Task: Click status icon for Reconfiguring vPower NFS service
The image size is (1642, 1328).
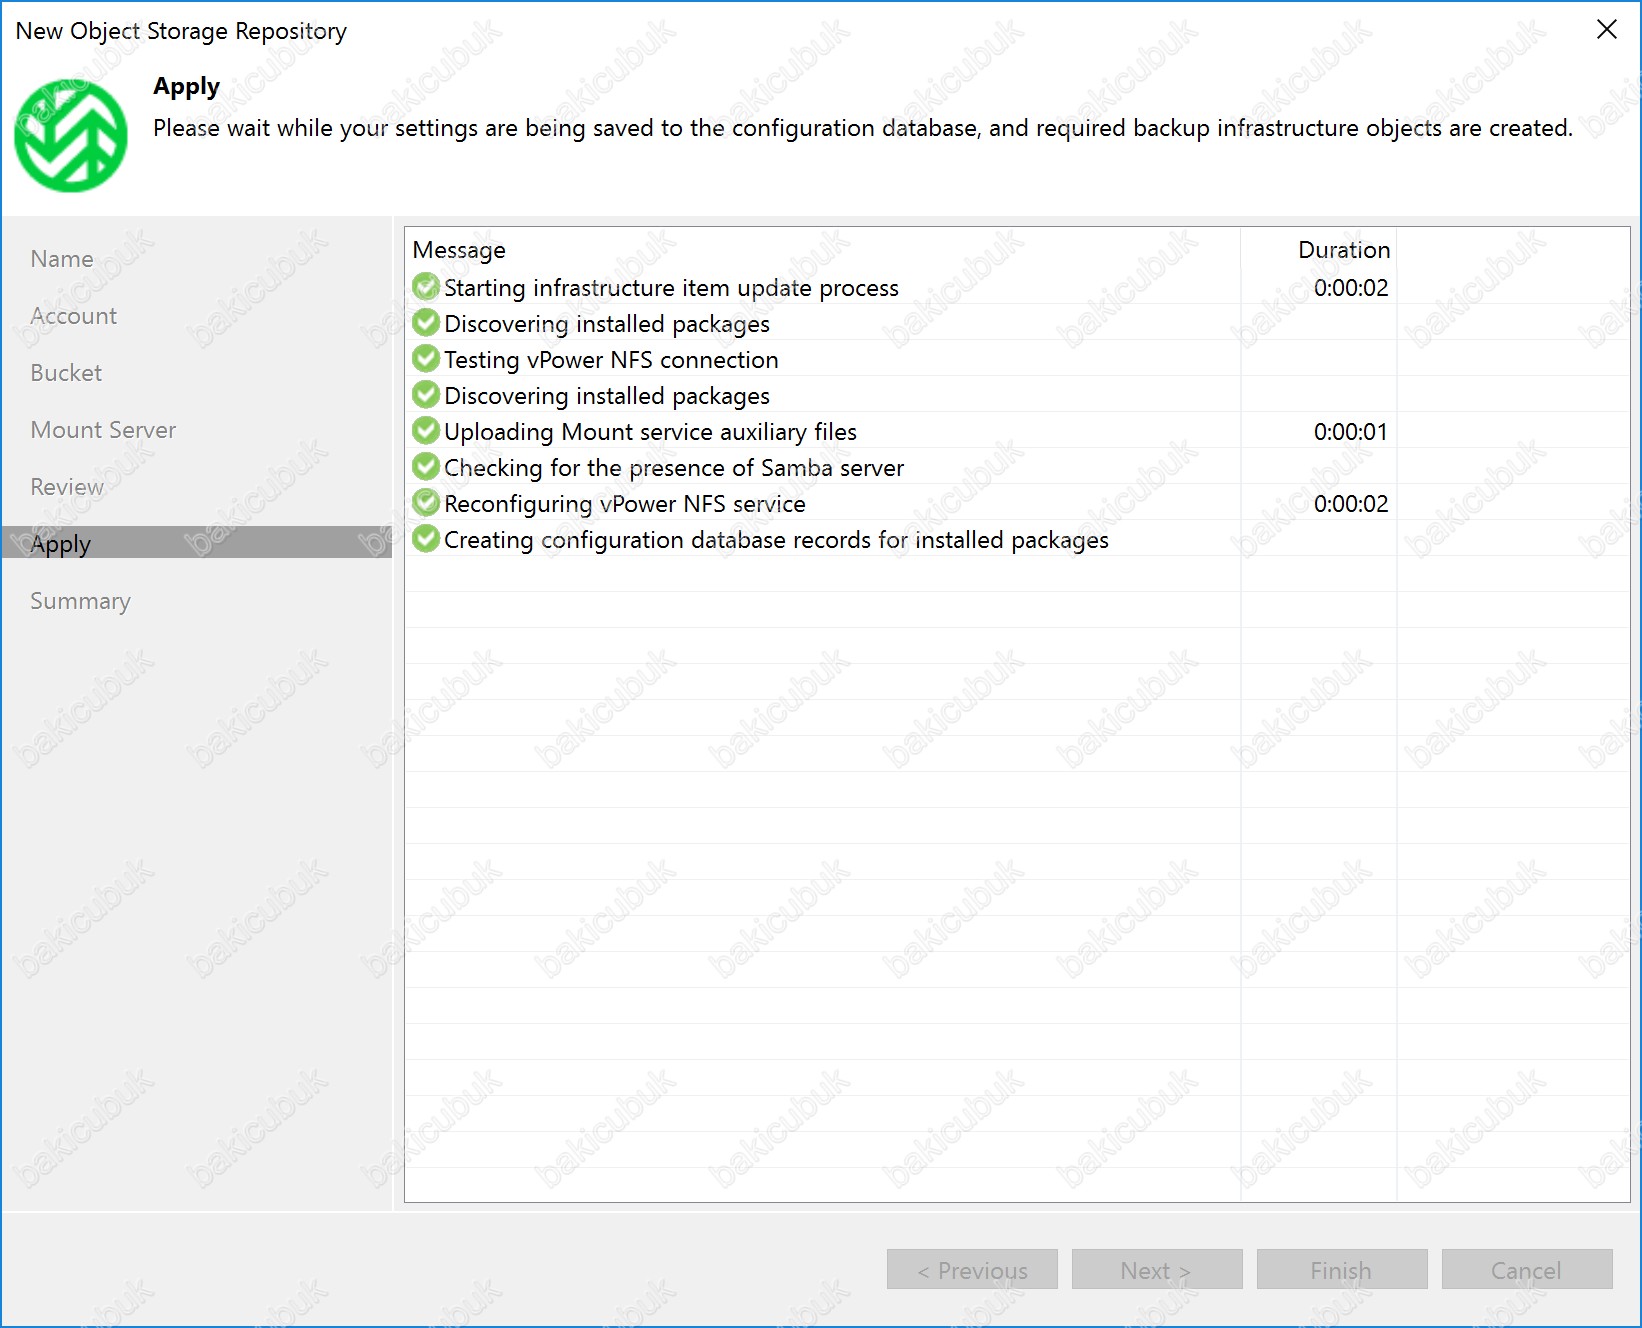Action: click(426, 503)
